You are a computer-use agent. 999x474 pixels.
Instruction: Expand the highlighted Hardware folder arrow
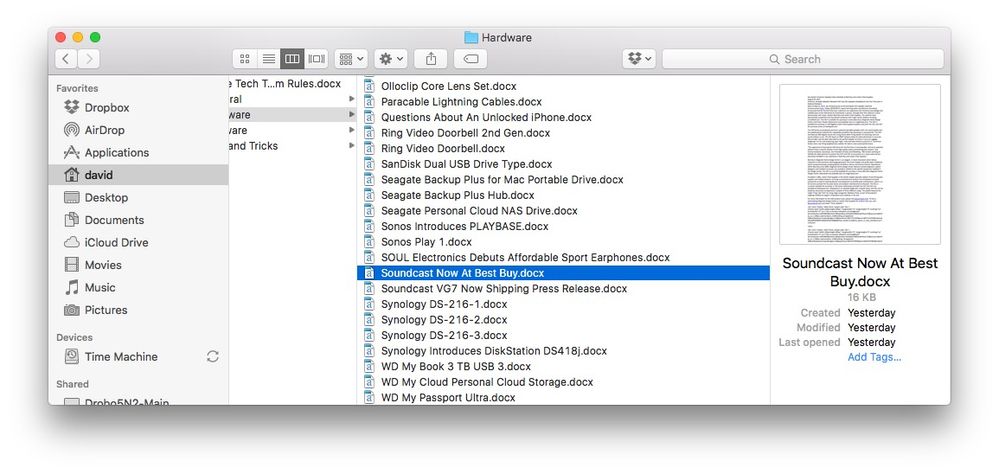pyautogui.click(x=352, y=115)
